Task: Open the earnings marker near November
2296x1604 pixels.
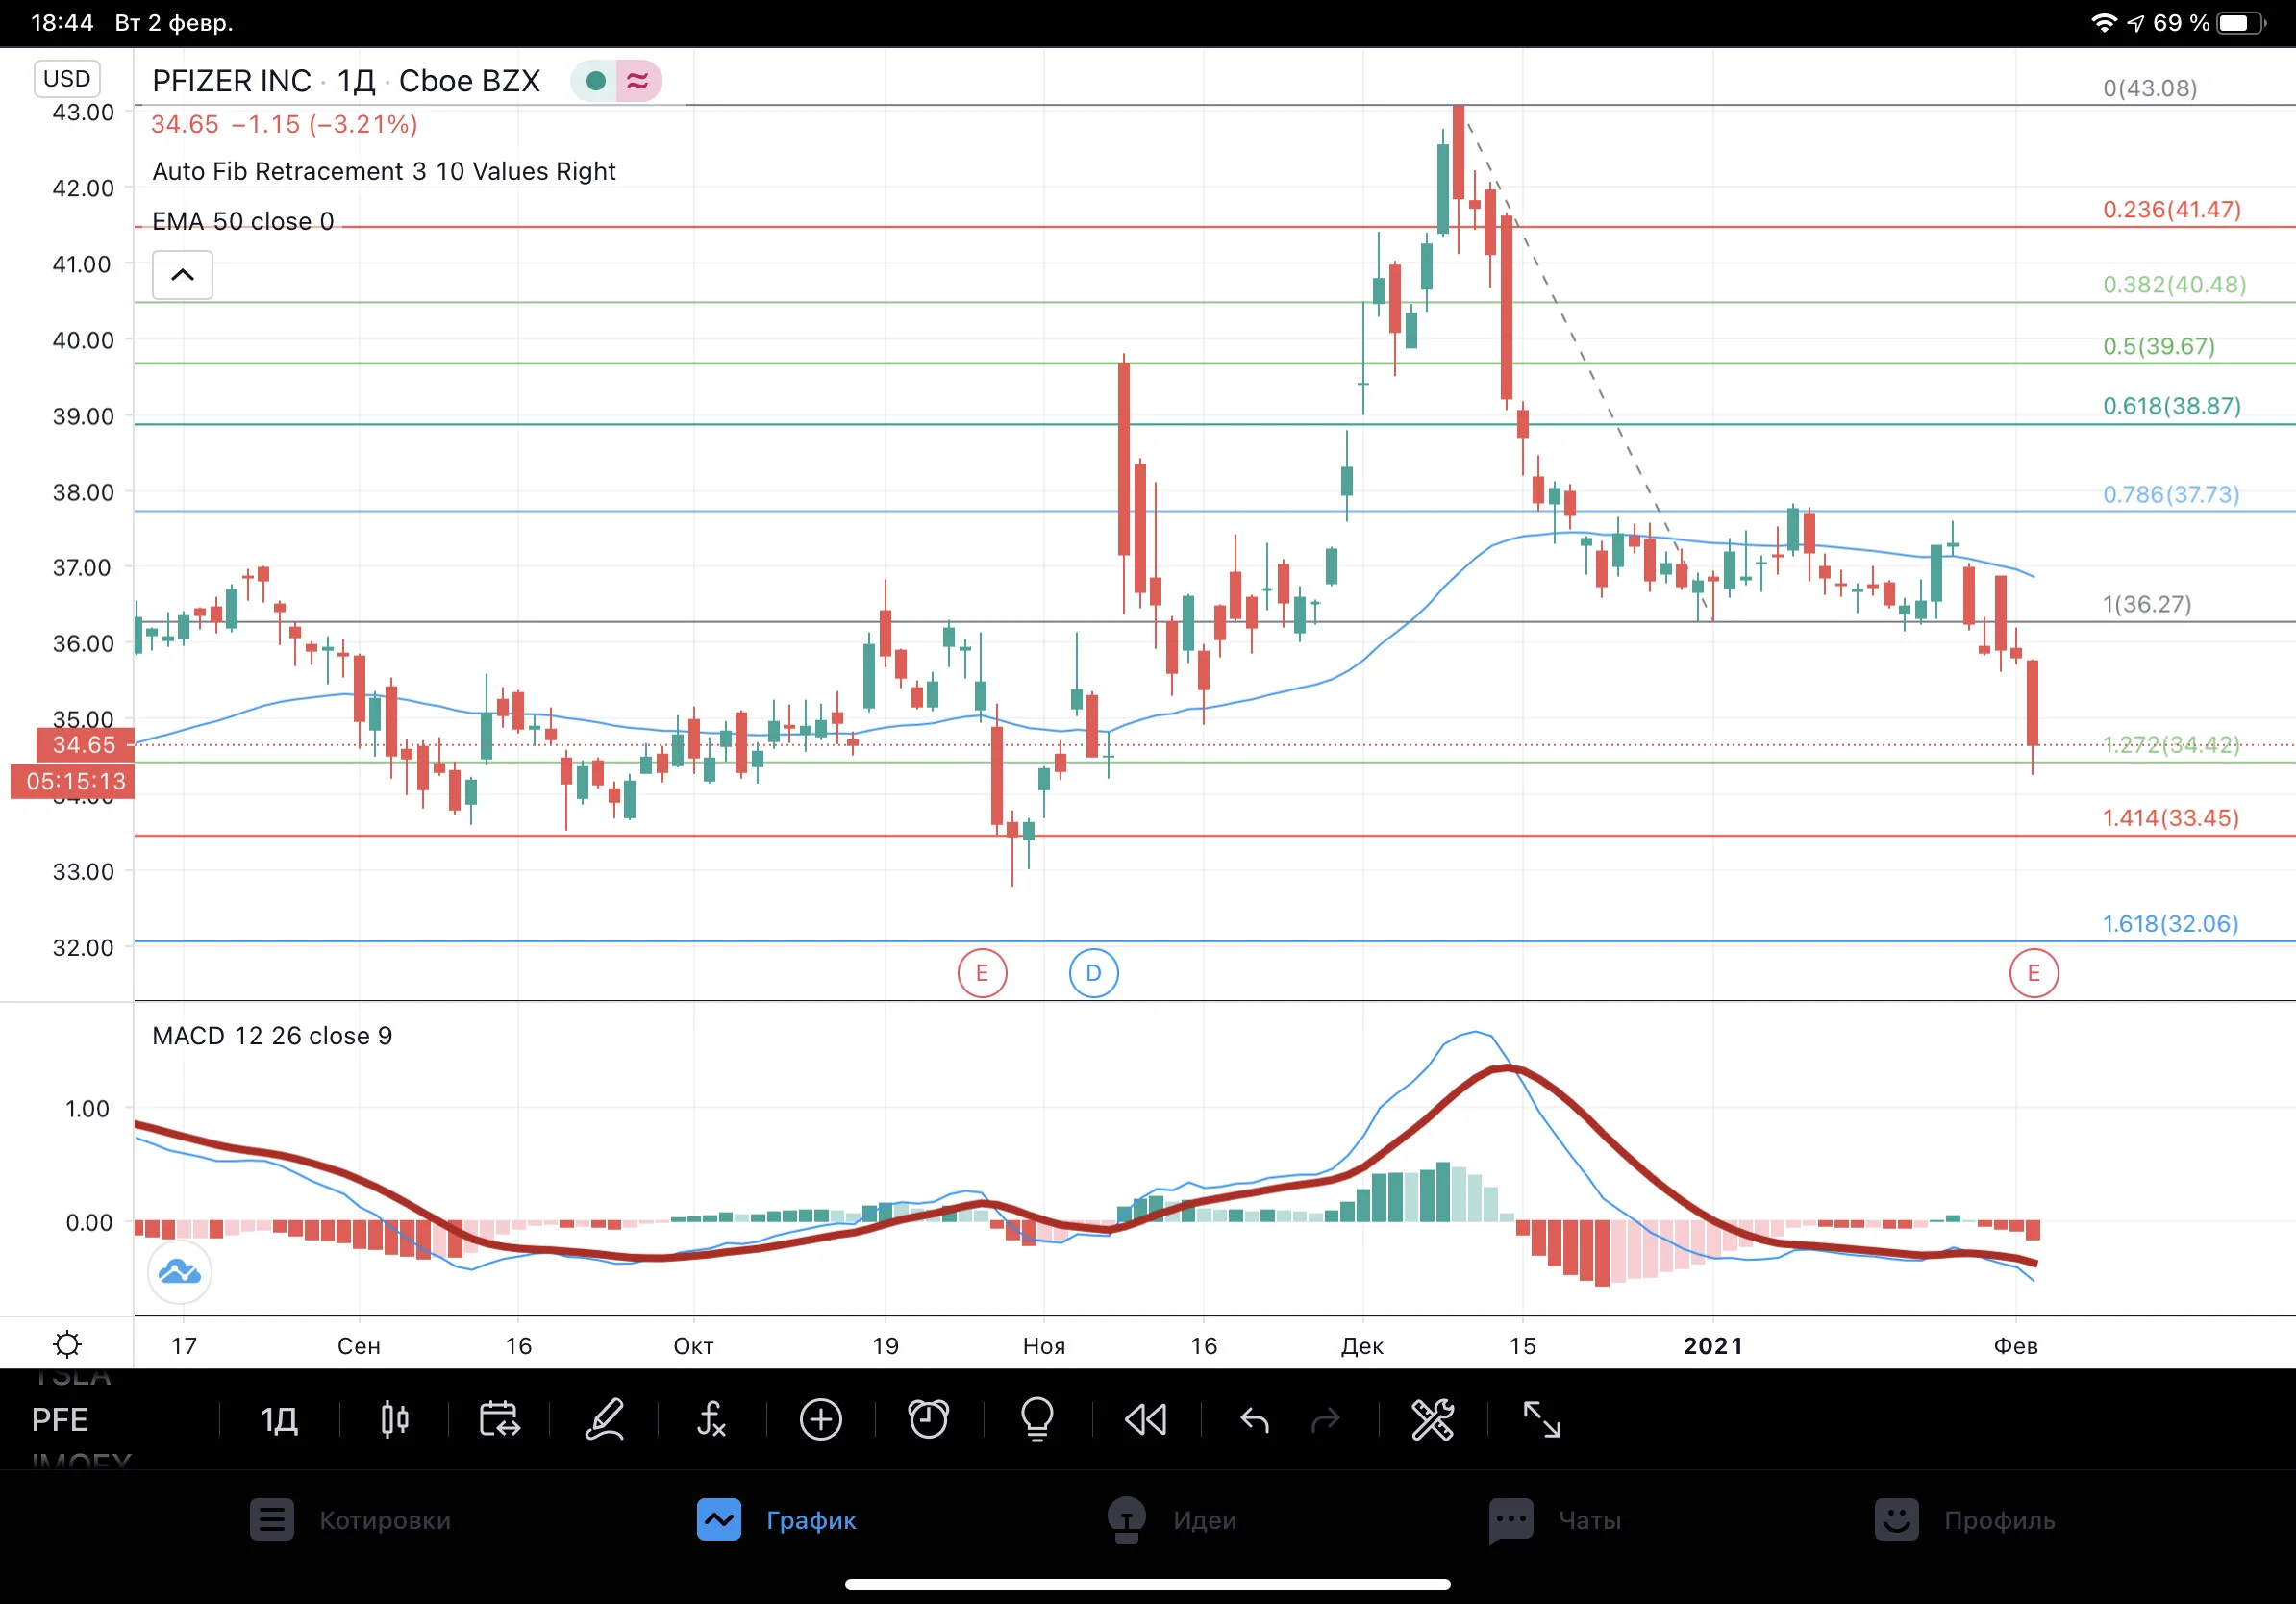Action: pyautogui.click(x=982, y=973)
